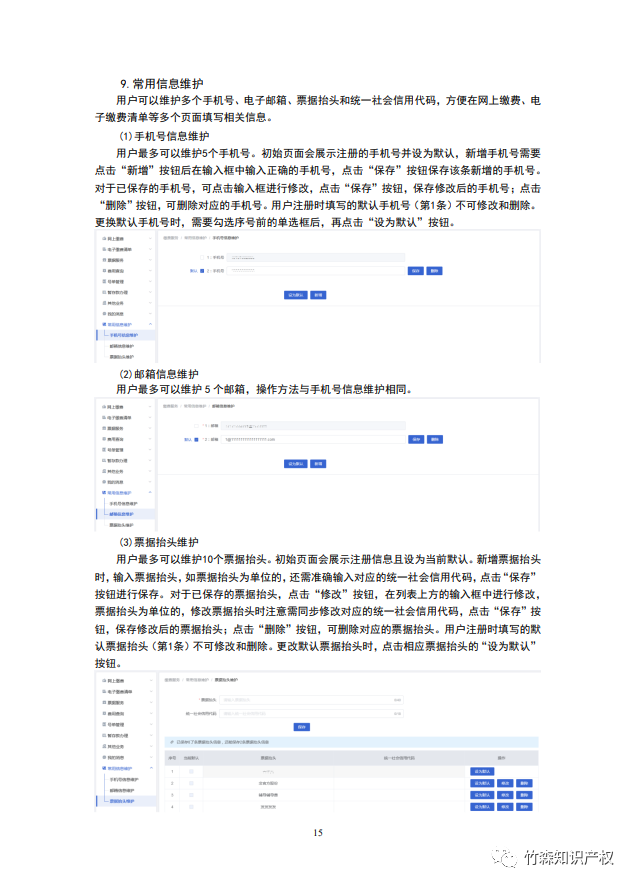Click 删除 button in invoice table row 2
The image size is (634, 886).
click(x=524, y=784)
